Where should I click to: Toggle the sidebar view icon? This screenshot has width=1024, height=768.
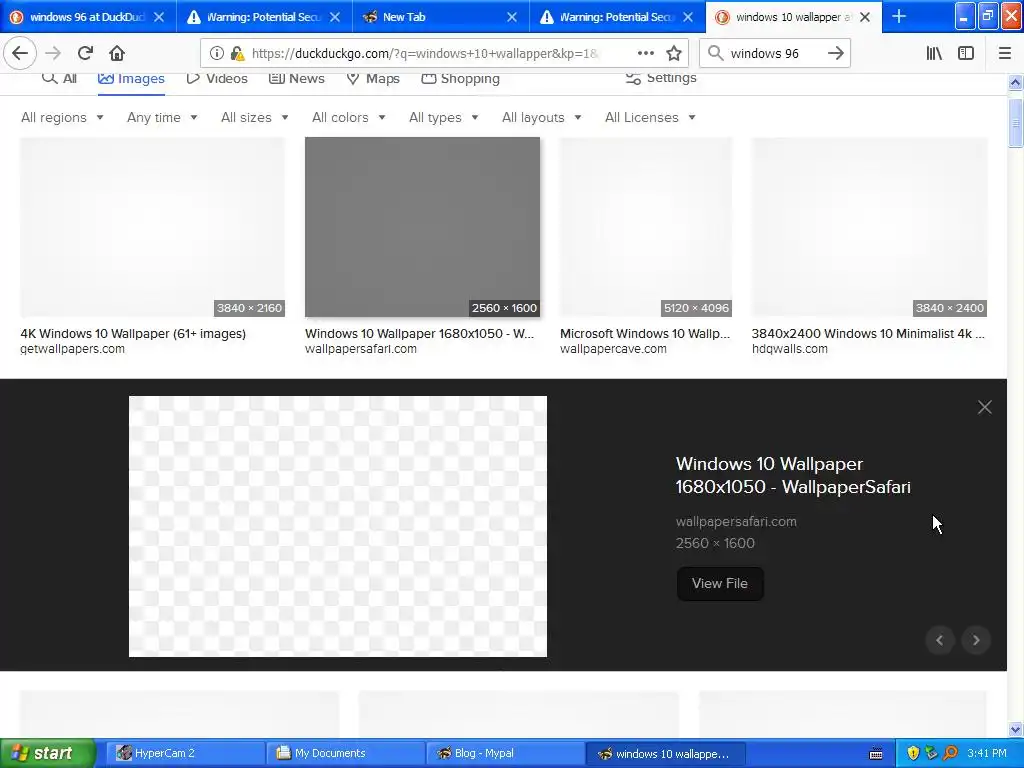pyautogui.click(x=966, y=54)
